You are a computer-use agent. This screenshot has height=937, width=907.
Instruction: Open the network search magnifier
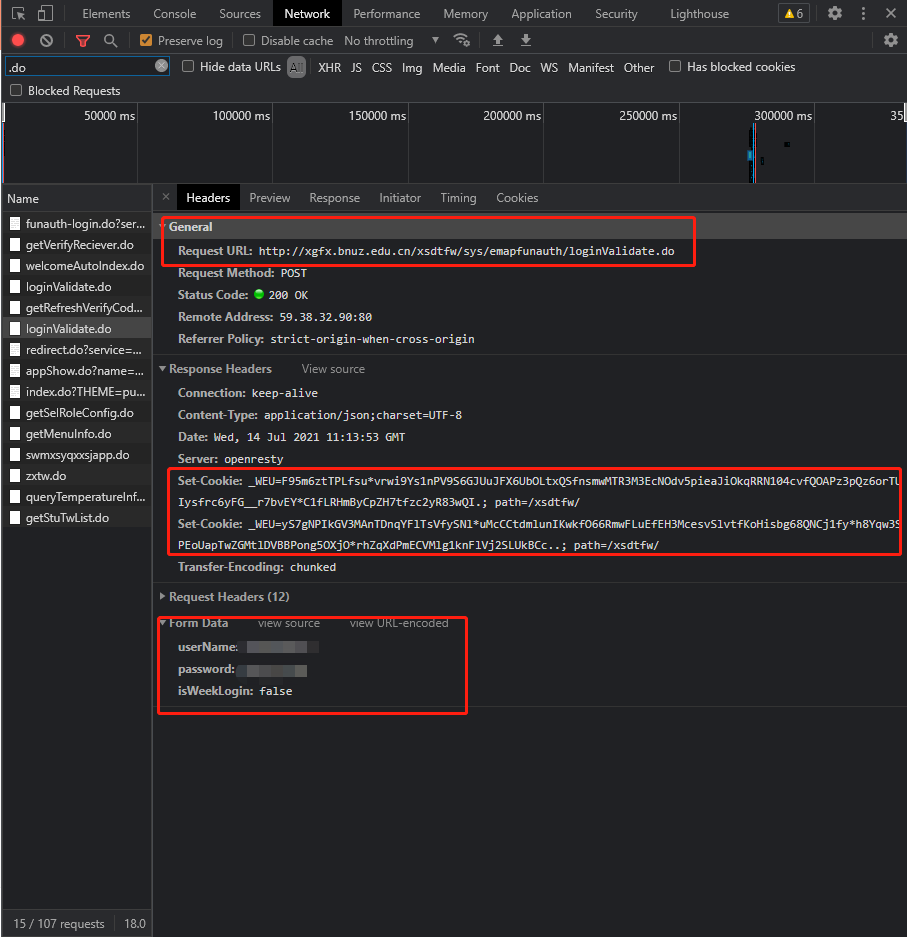point(111,41)
